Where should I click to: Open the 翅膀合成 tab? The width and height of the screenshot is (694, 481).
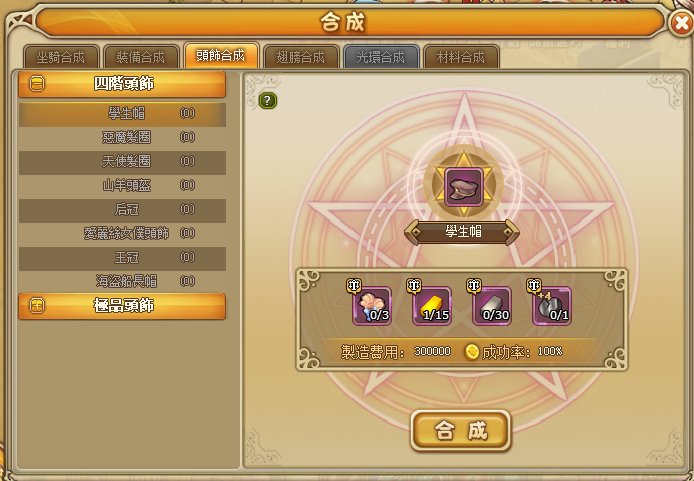[301, 57]
